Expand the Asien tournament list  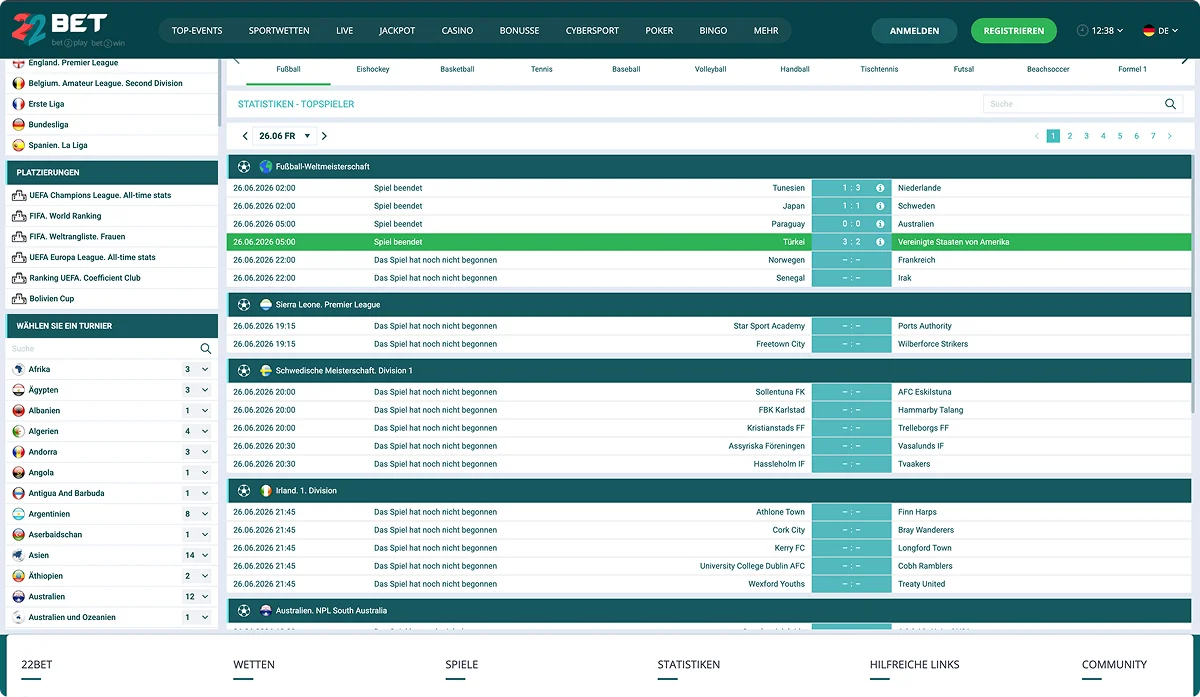(x=205, y=555)
